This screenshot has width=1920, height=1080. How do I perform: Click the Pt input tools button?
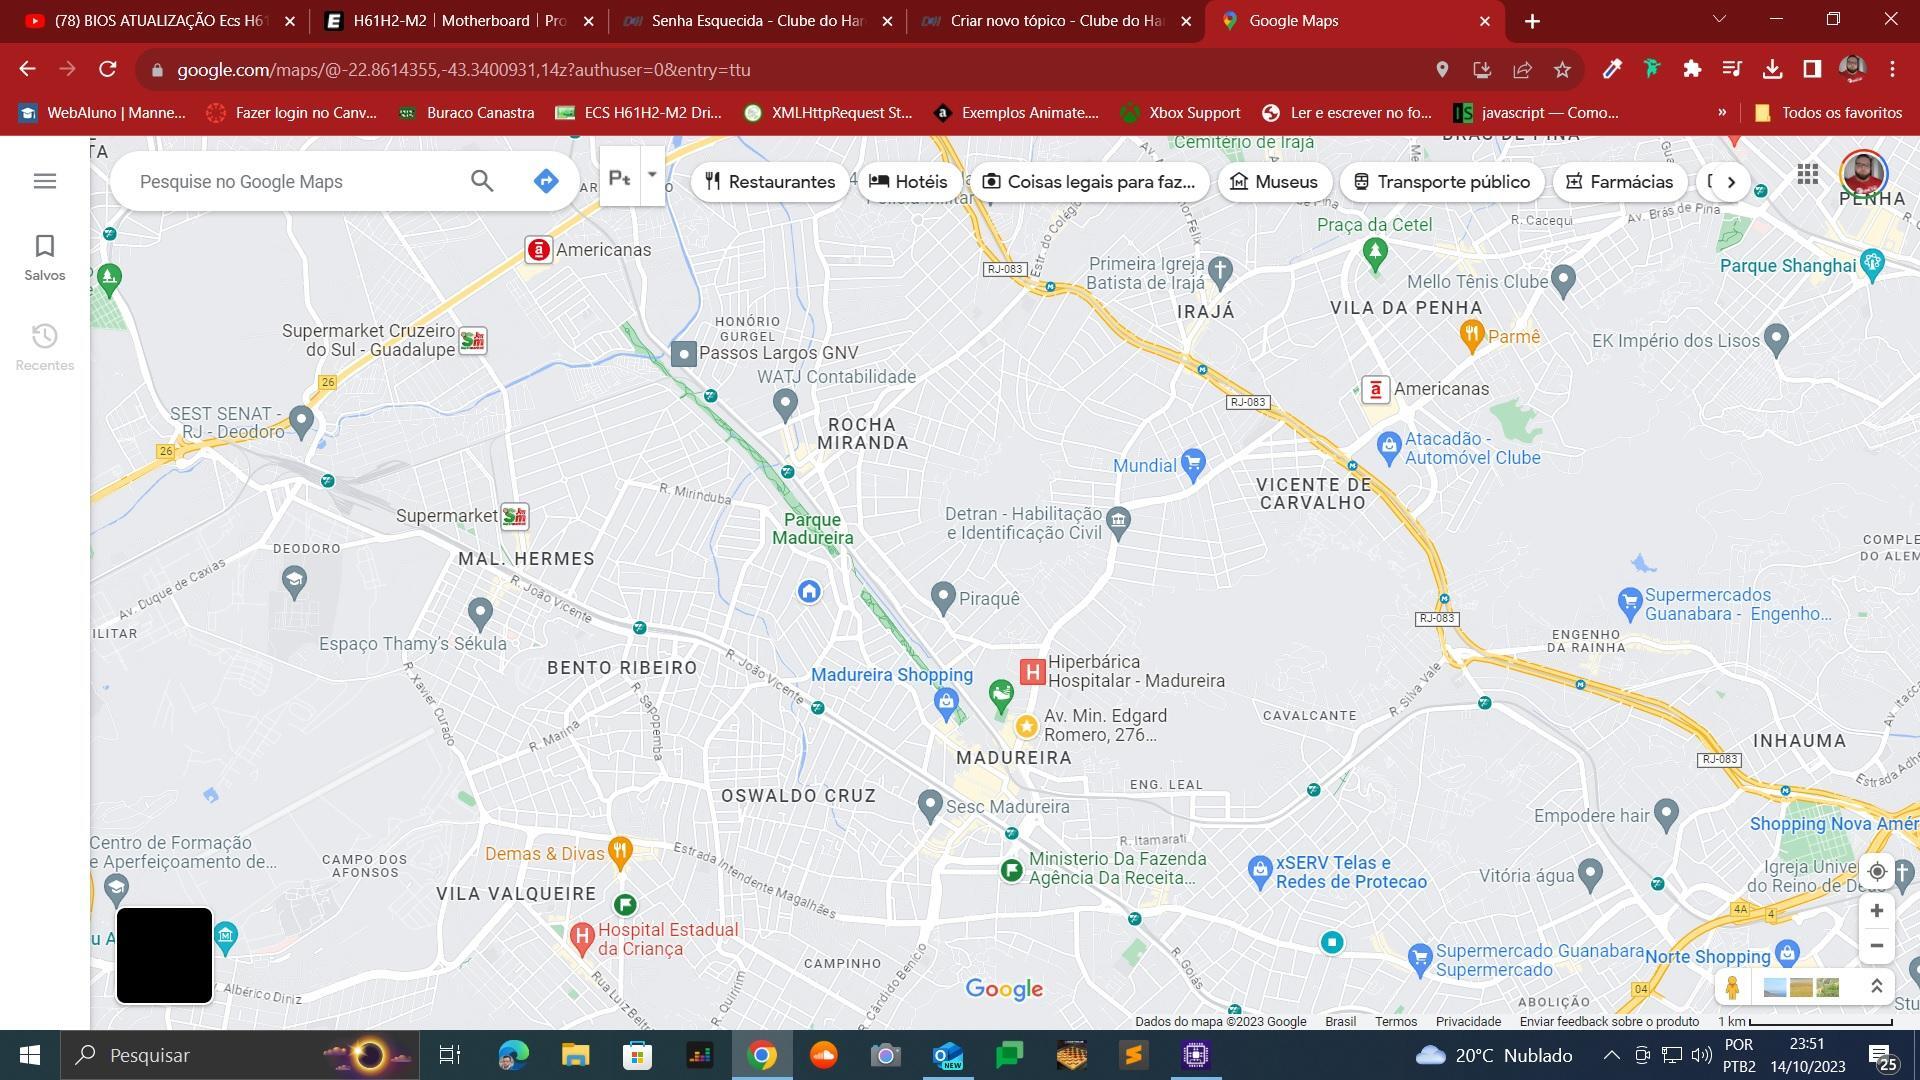[620, 178]
